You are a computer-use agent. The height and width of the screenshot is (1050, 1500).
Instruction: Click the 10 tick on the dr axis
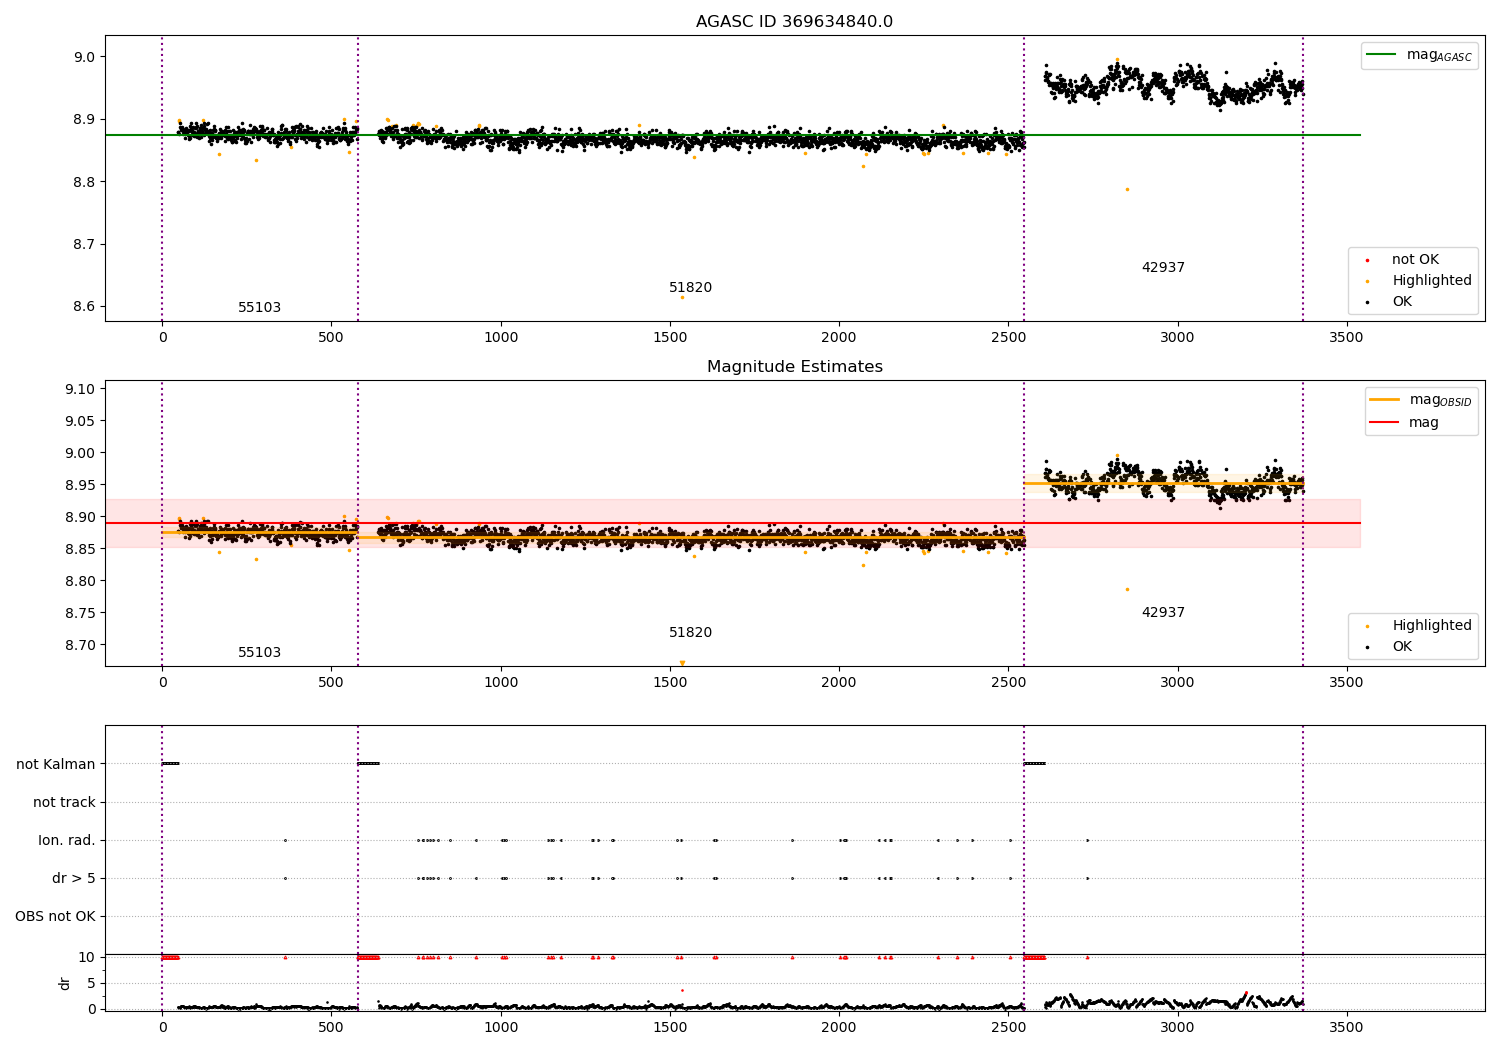pos(87,958)
